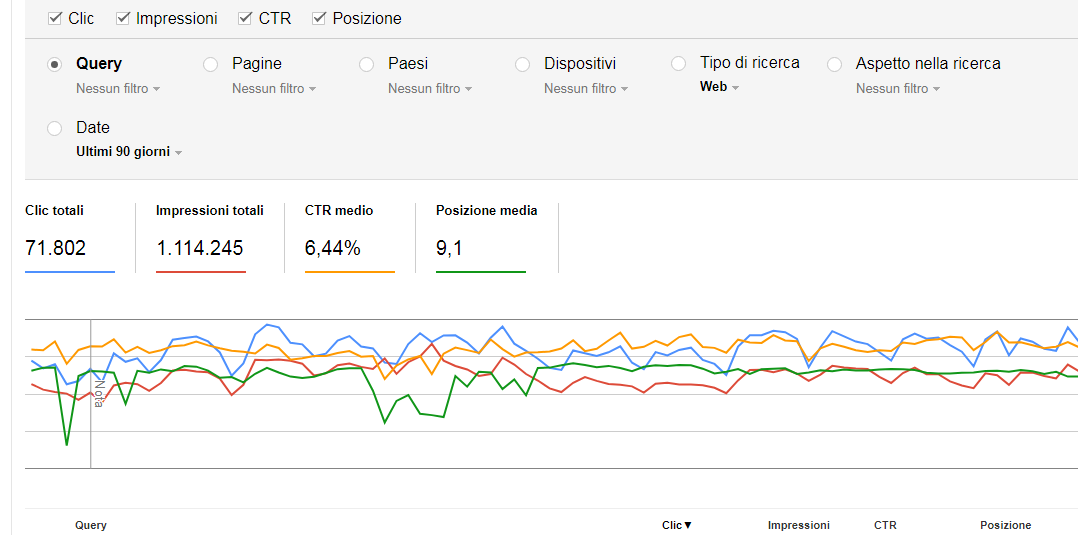
Task: Open the Web search type dropdown
Action: pyautogui.click(x=719, y=87)
